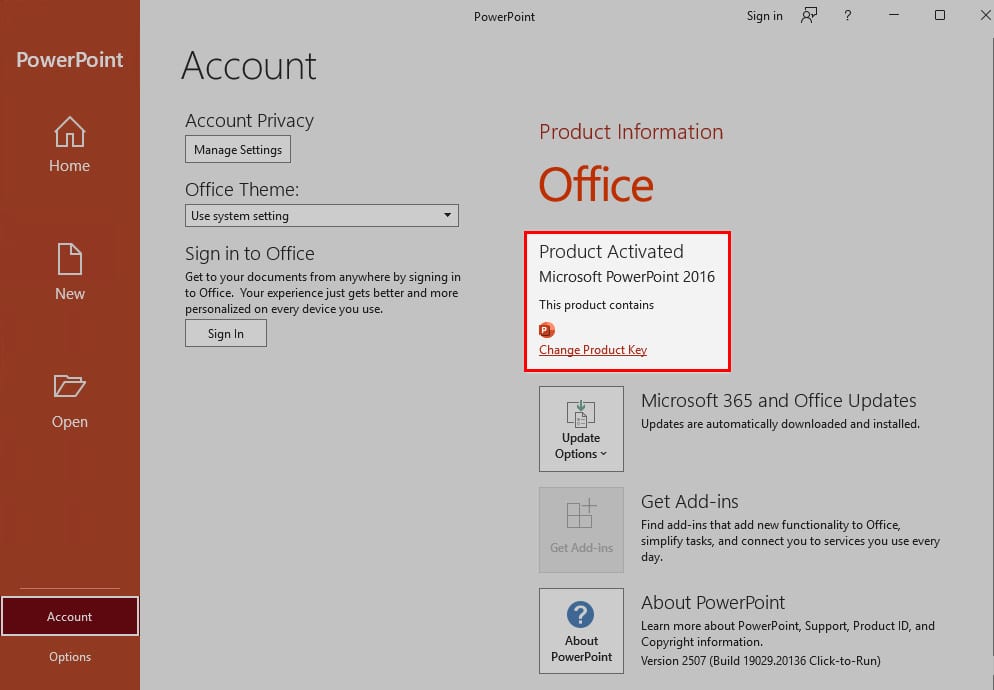Click the Office Theme: label
Viewport: 994px width, 690px height.
pos(242,190)
